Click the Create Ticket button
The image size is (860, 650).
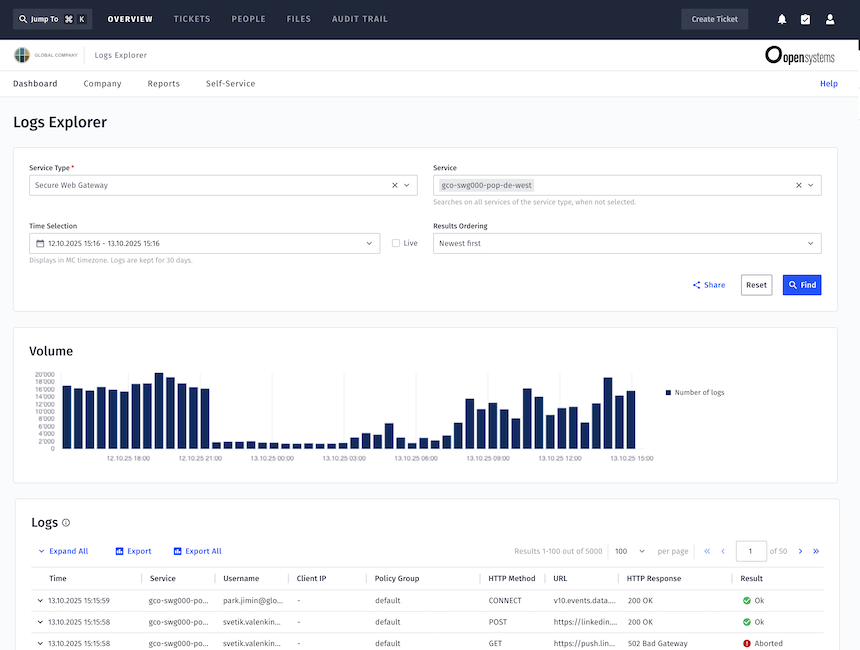(x=714, y=18)
